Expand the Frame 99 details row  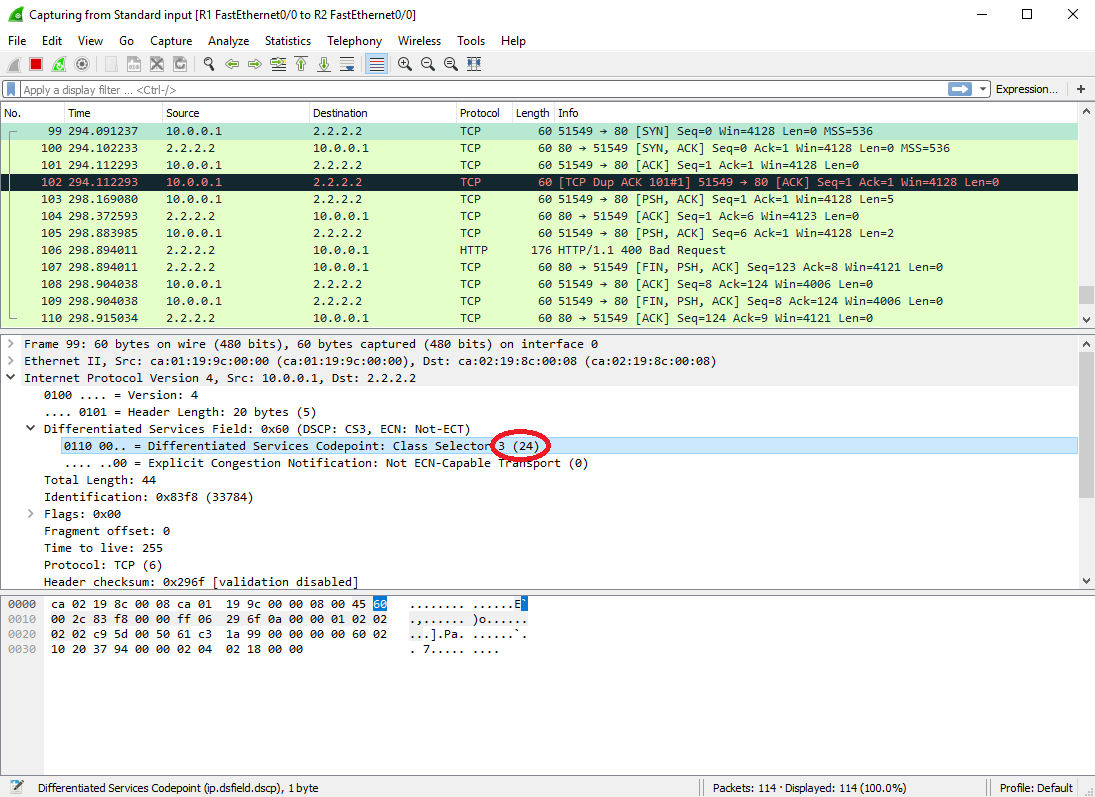click(11, 343)
